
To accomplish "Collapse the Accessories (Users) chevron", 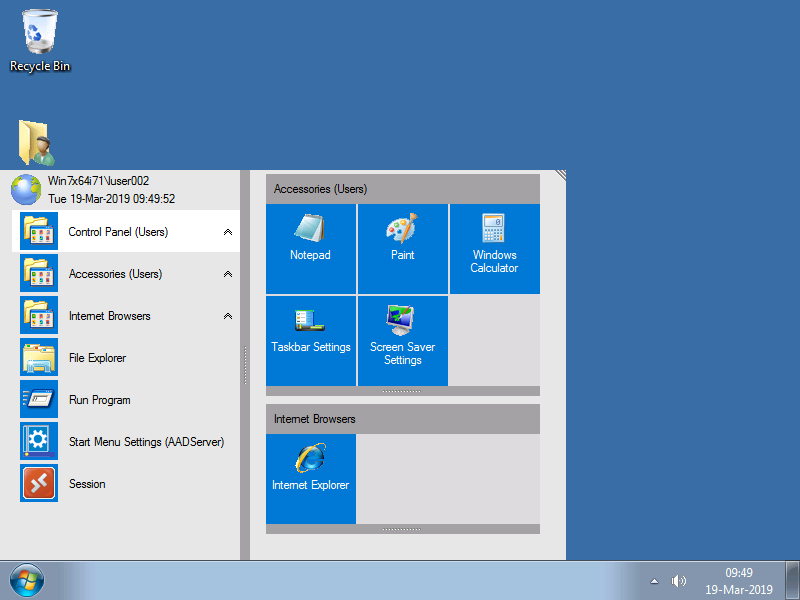I will [228, 274].
